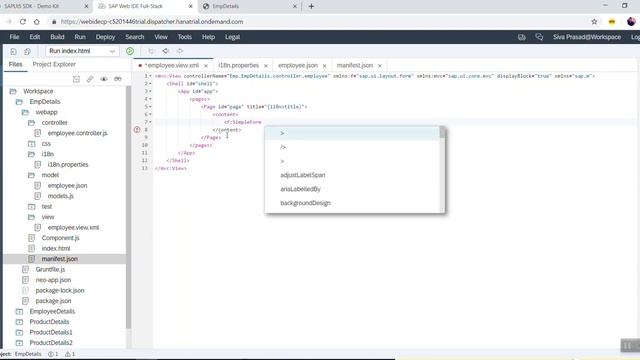This screenshot has width=640, height=360.
Task: Open a new browser tab
Action: click(311, 6)
